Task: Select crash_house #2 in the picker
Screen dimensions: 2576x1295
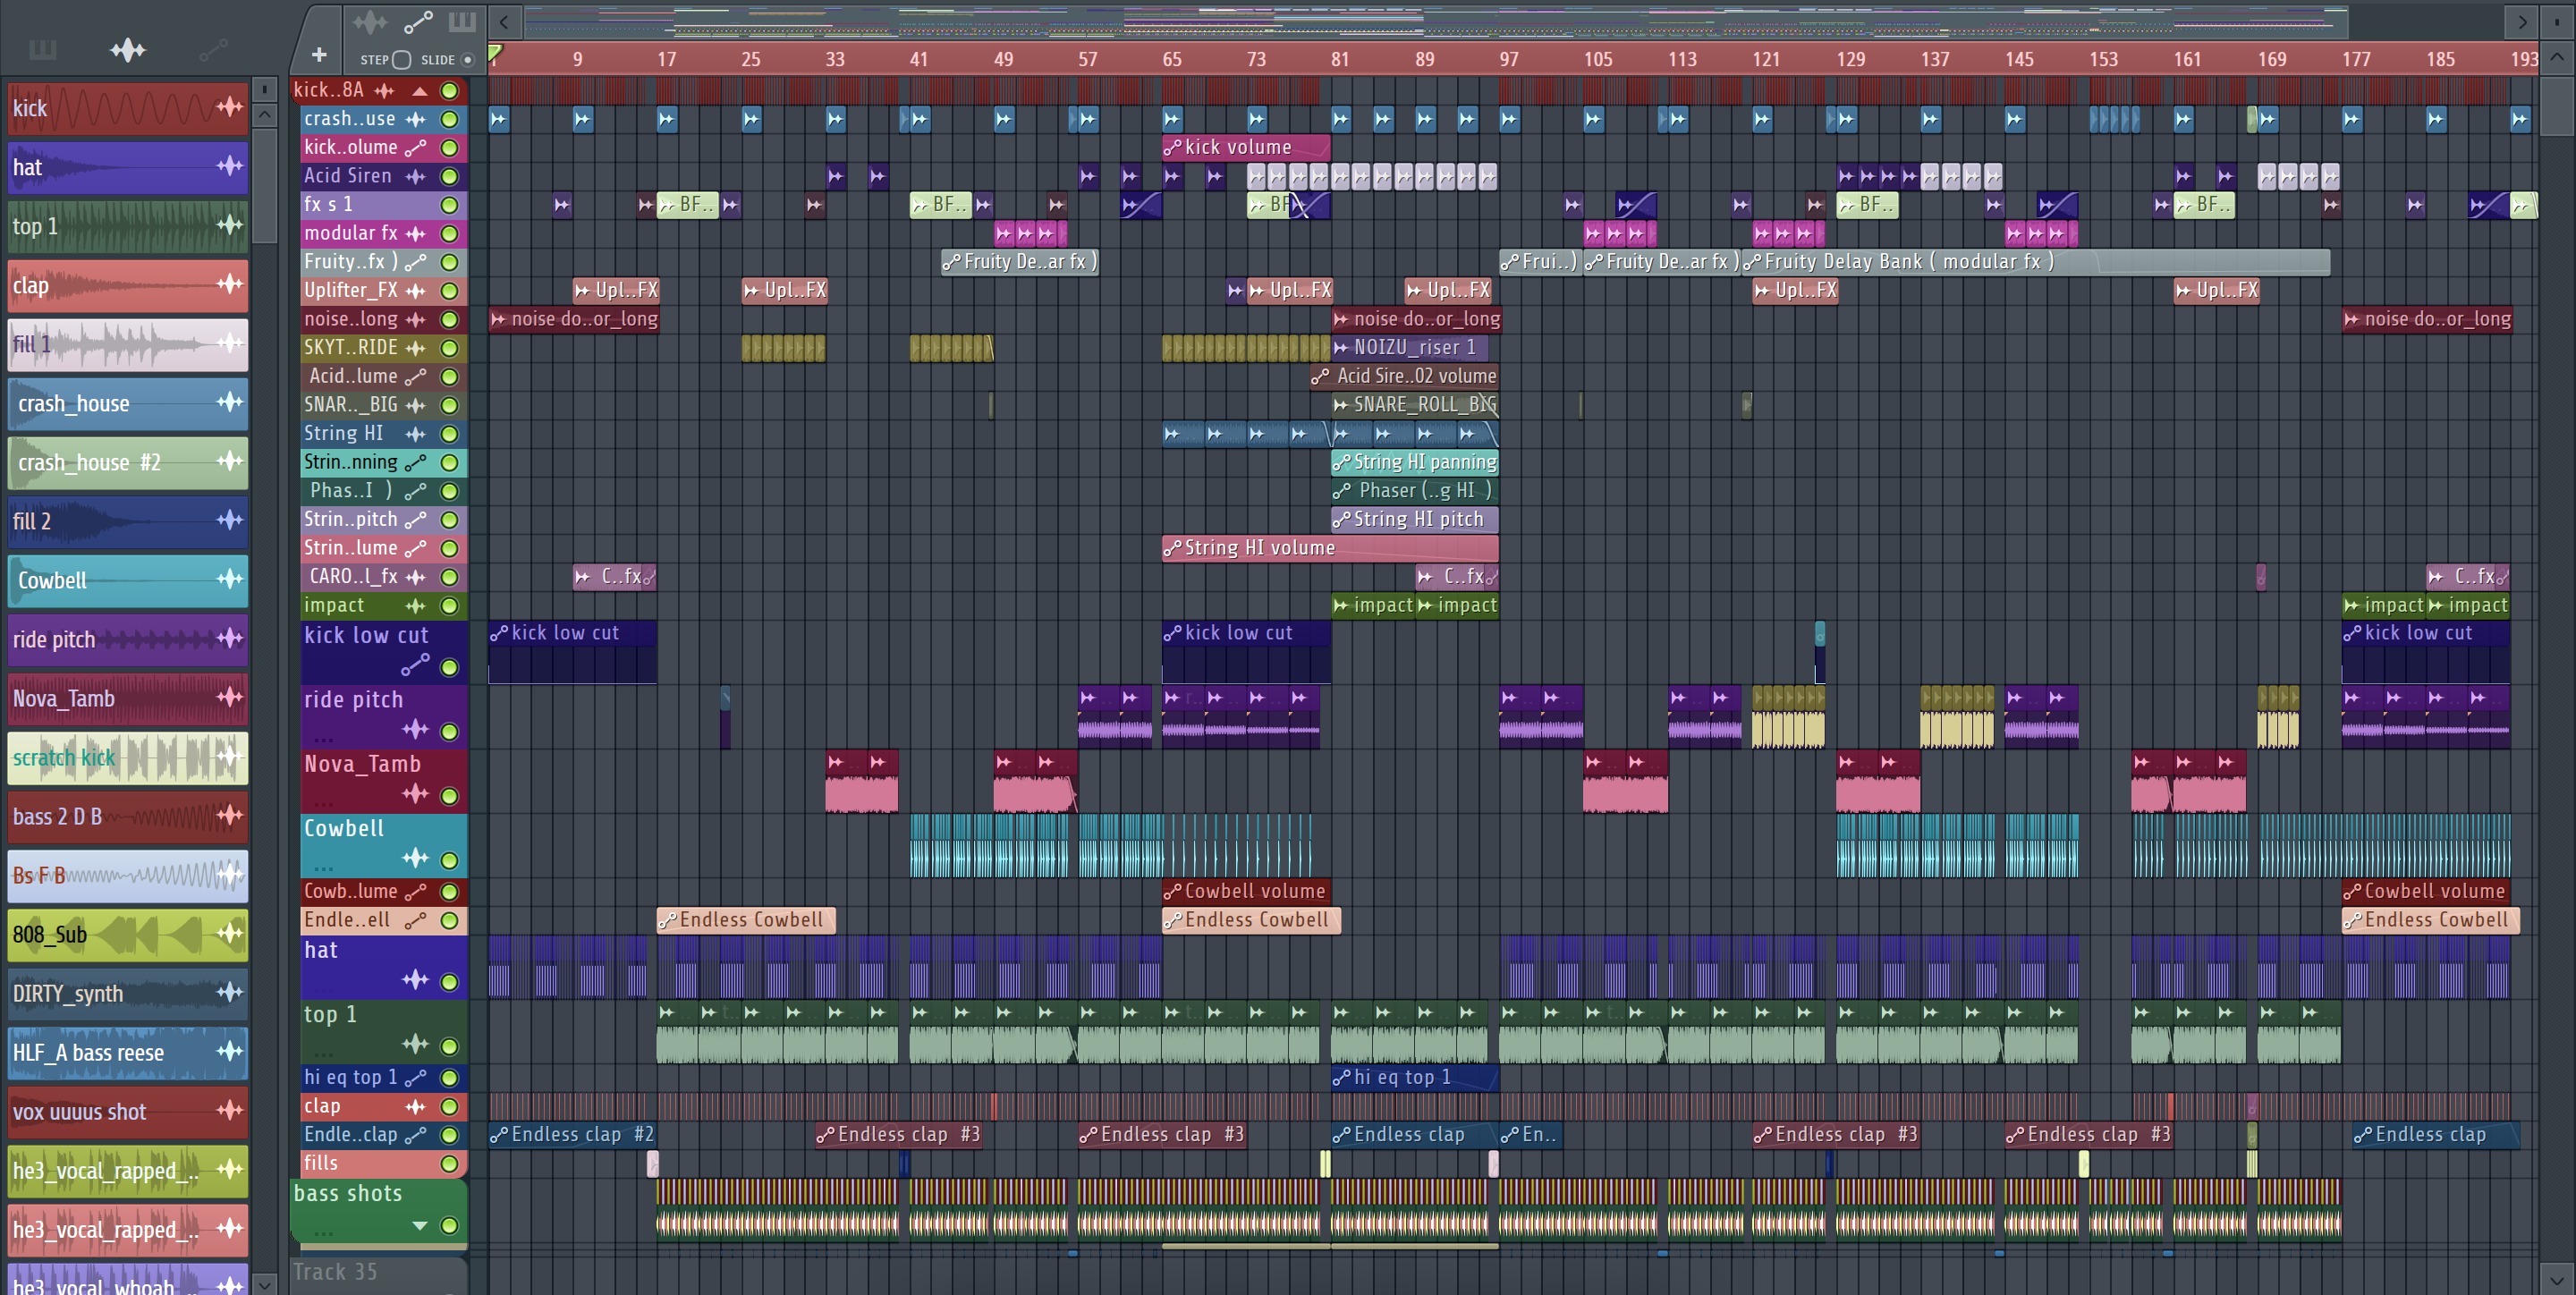Action: coord(128,462)
